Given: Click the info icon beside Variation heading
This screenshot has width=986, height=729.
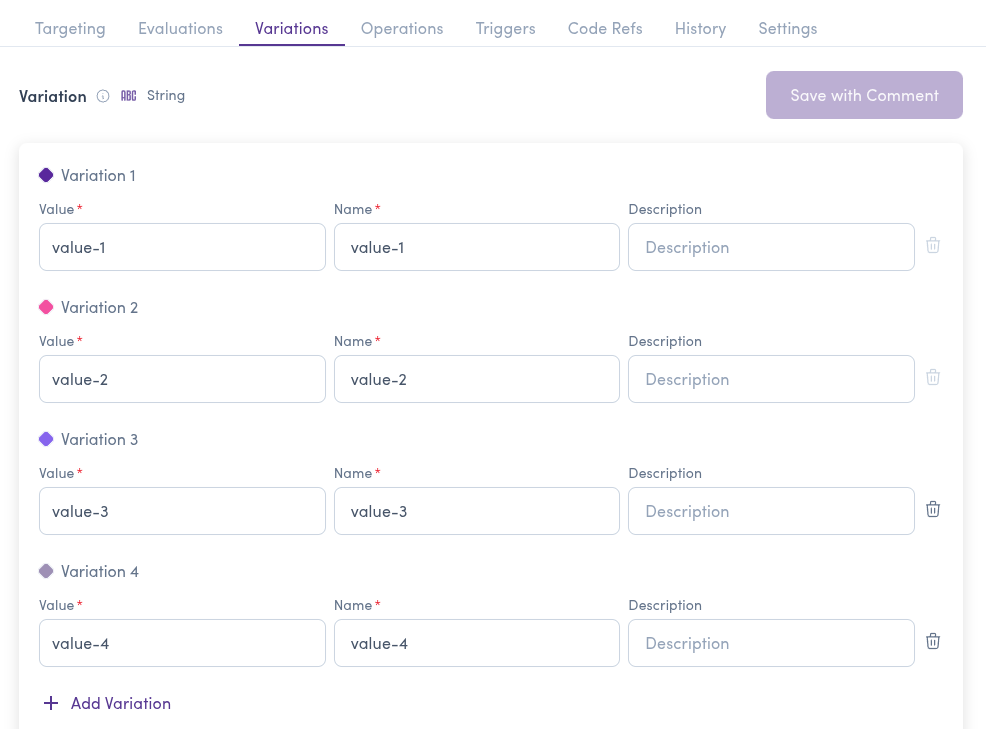Looking at the screenshot, I should pyautogui.click(x=103, y=96).
